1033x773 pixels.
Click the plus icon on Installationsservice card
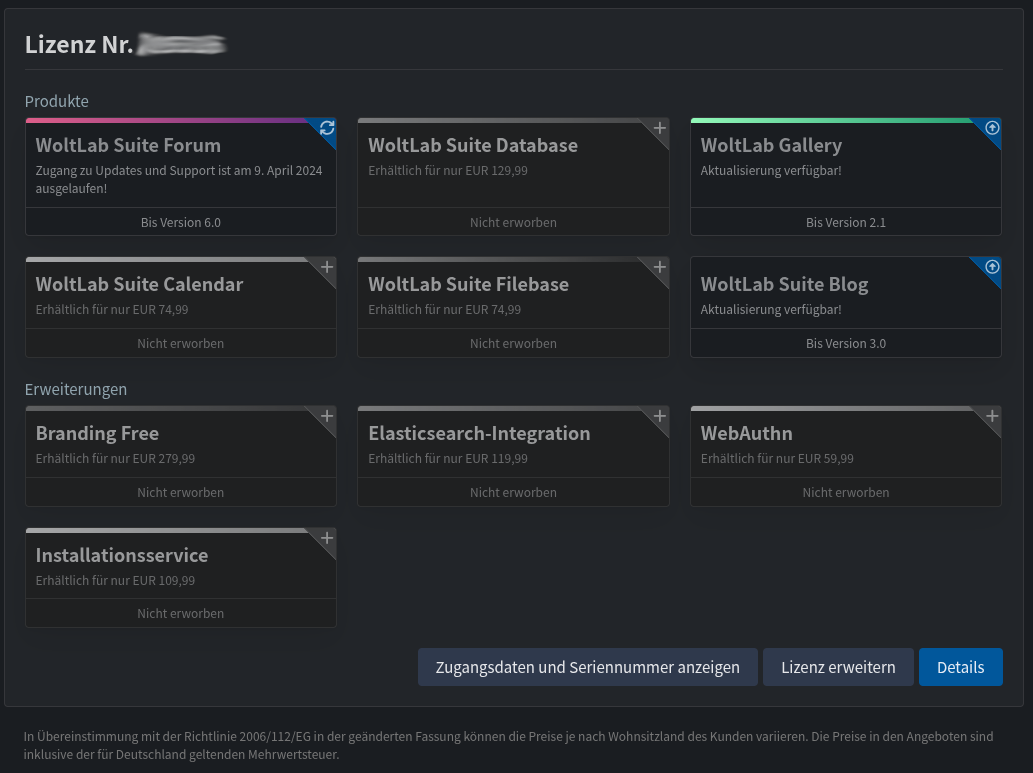(x=327, y=538)
